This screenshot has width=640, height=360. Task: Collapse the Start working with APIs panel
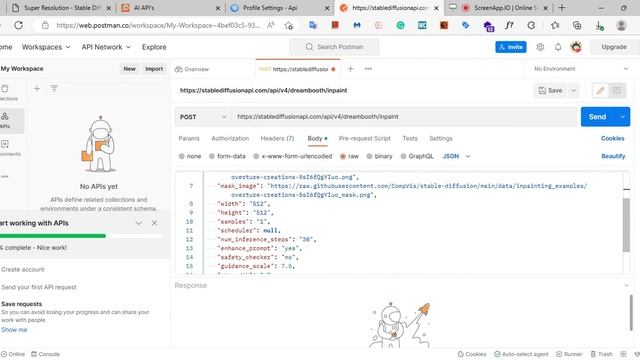coord(138,223)
